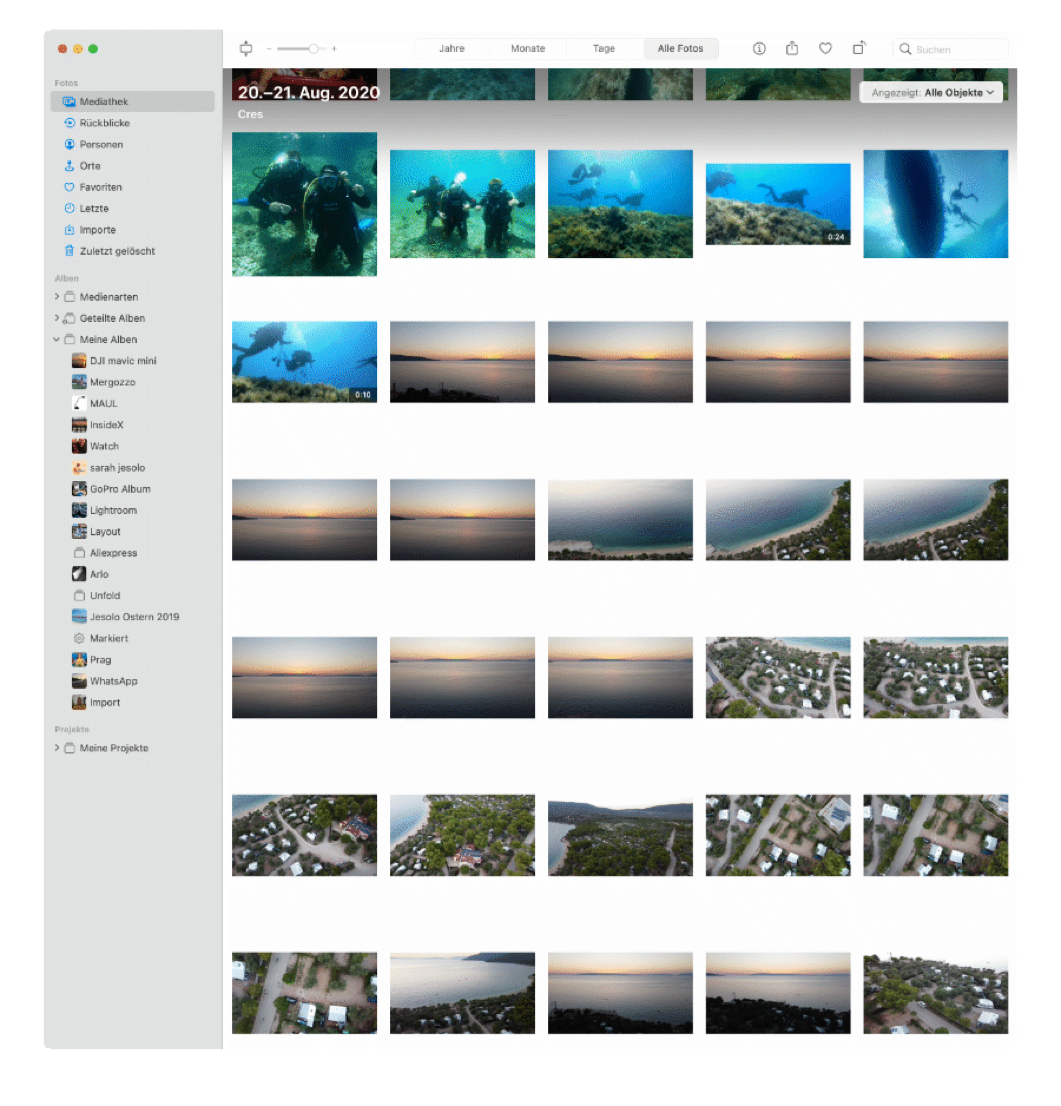Mark photo as favorite with heart icon
The width and height of the screenshot is (1061, 1106).
(825, 49)
